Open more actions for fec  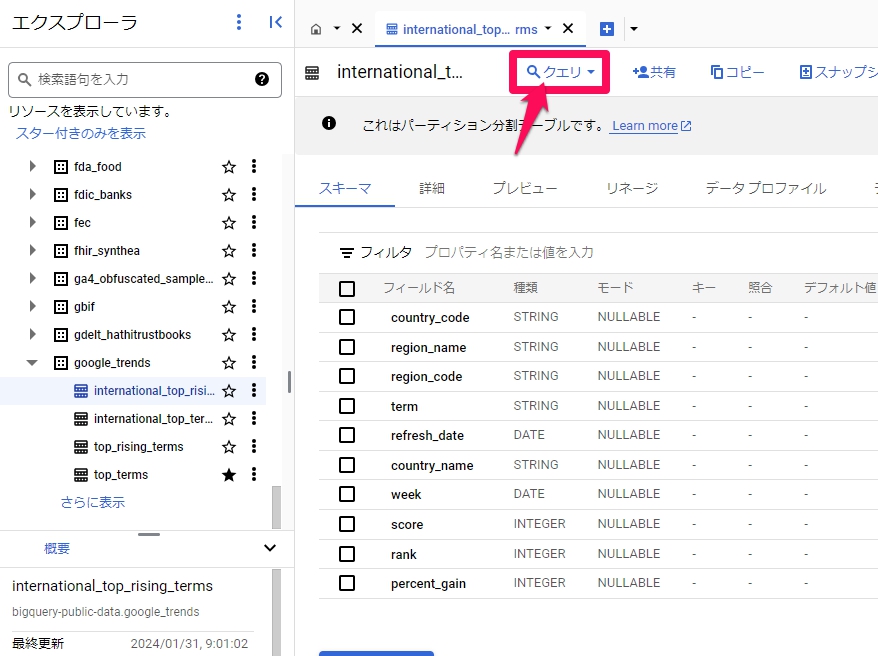pos(254,222)
